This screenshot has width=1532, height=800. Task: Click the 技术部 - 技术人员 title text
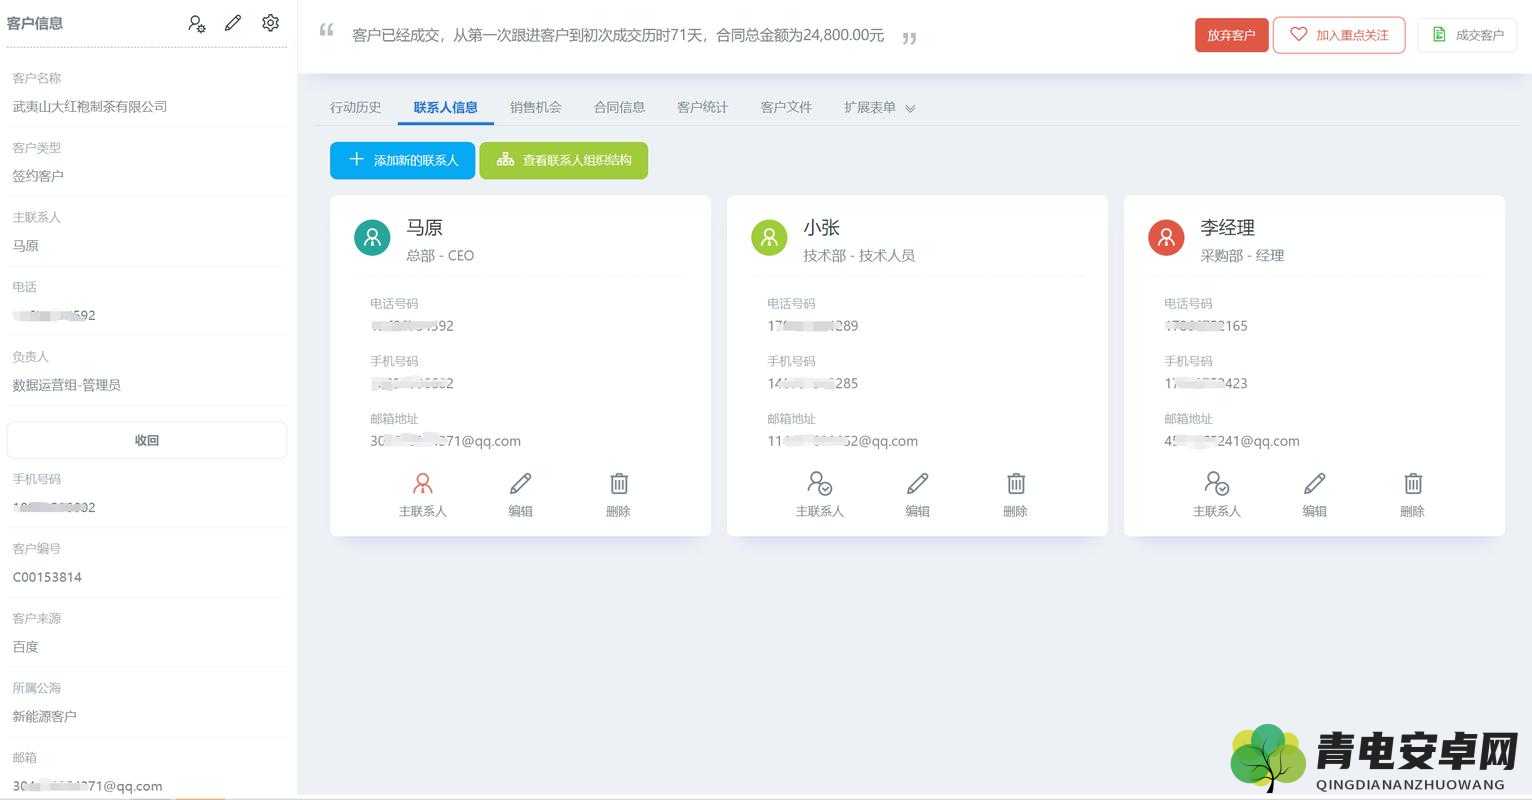click(x=859, y=256)
